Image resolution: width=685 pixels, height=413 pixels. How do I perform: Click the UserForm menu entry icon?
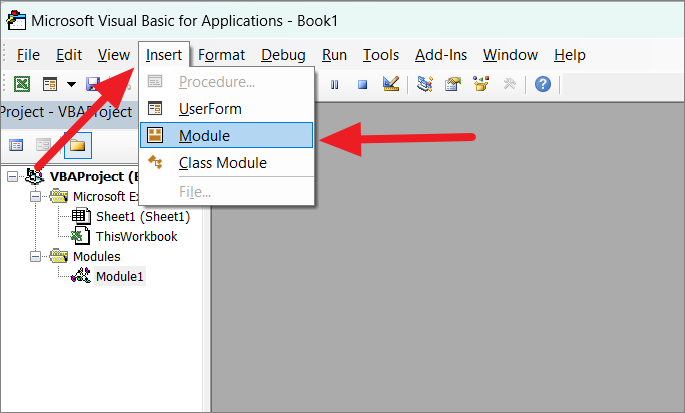(155, 108)
